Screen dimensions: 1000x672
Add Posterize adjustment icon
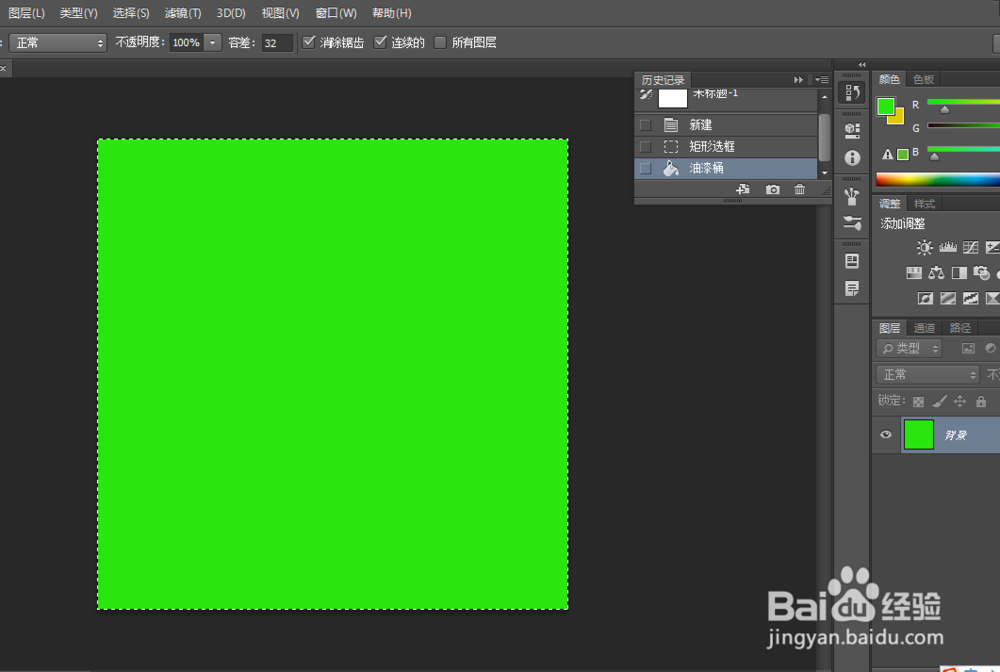point(948,298)
